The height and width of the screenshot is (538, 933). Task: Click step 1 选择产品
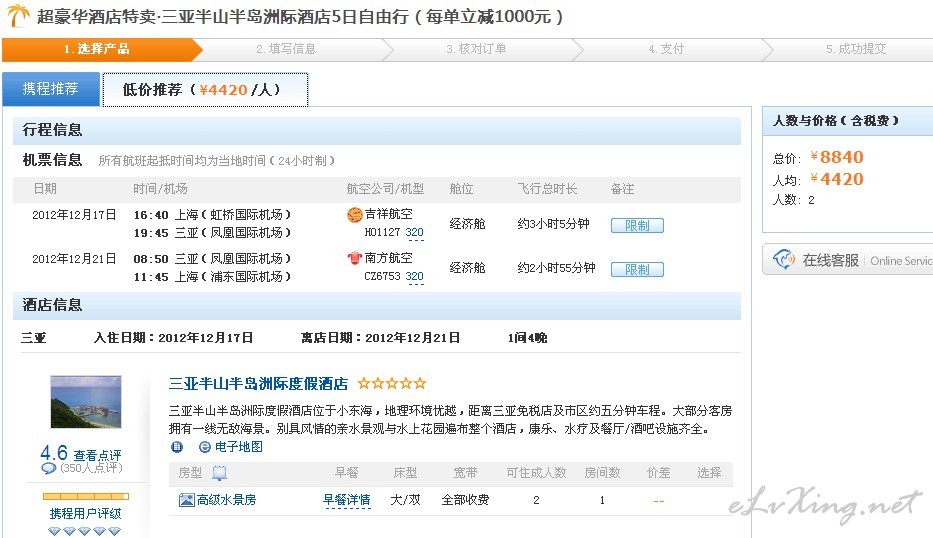coord(96,49)
